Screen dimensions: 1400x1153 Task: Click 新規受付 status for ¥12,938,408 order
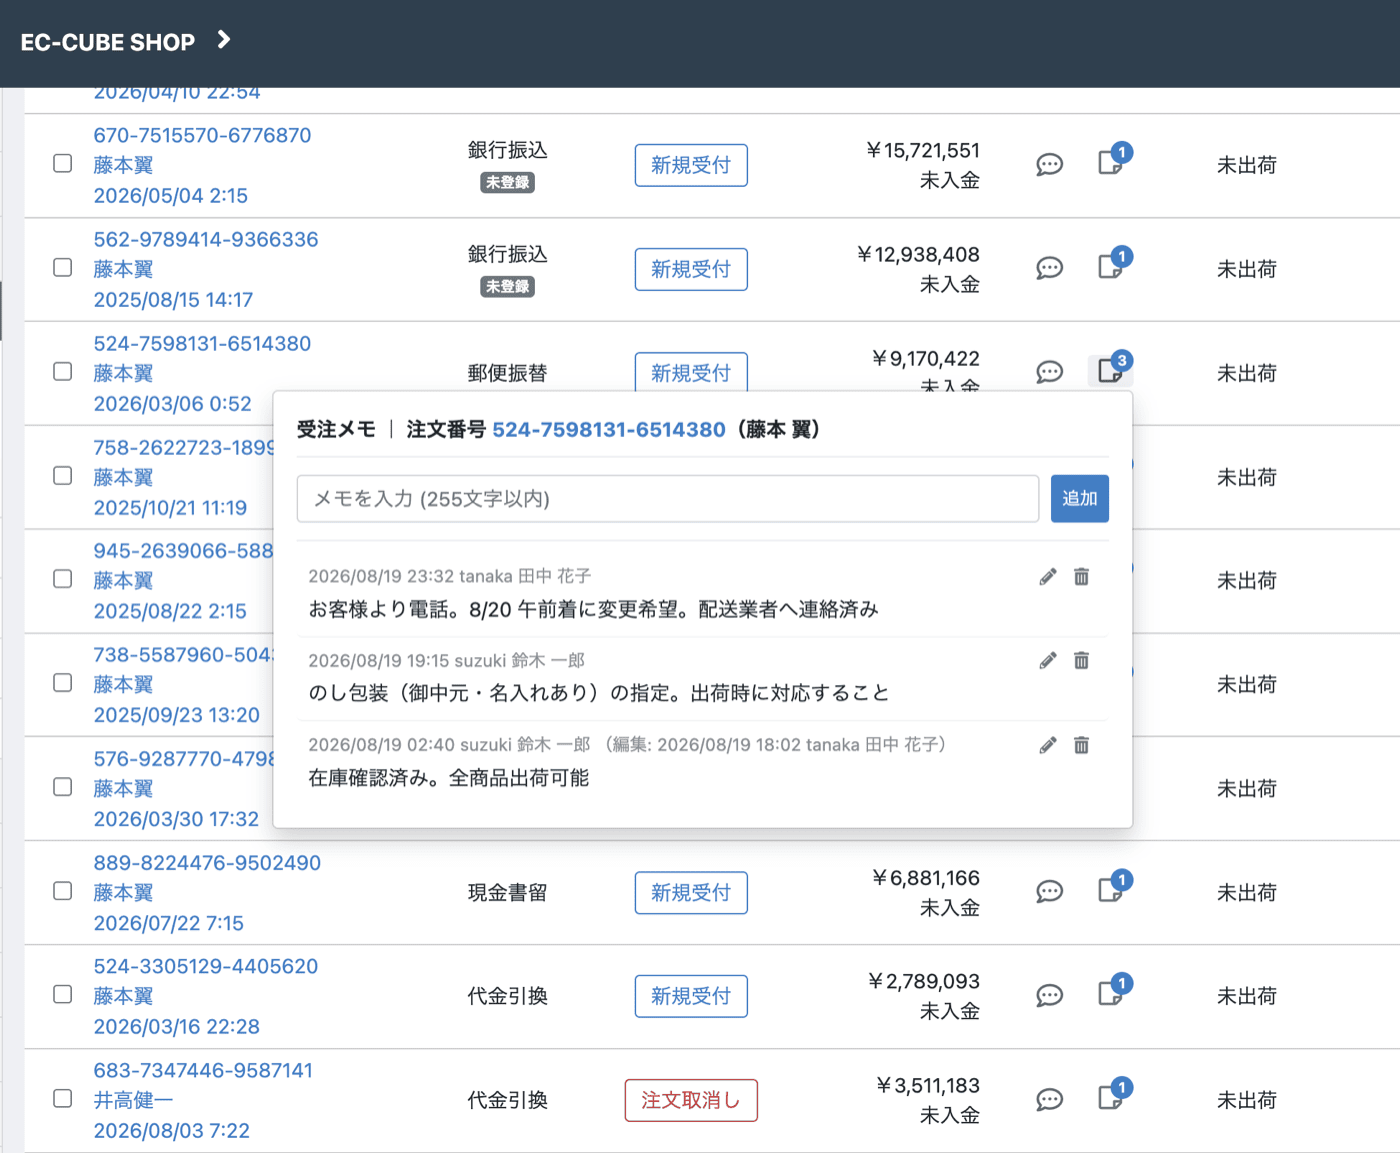[x=691, y=269]
